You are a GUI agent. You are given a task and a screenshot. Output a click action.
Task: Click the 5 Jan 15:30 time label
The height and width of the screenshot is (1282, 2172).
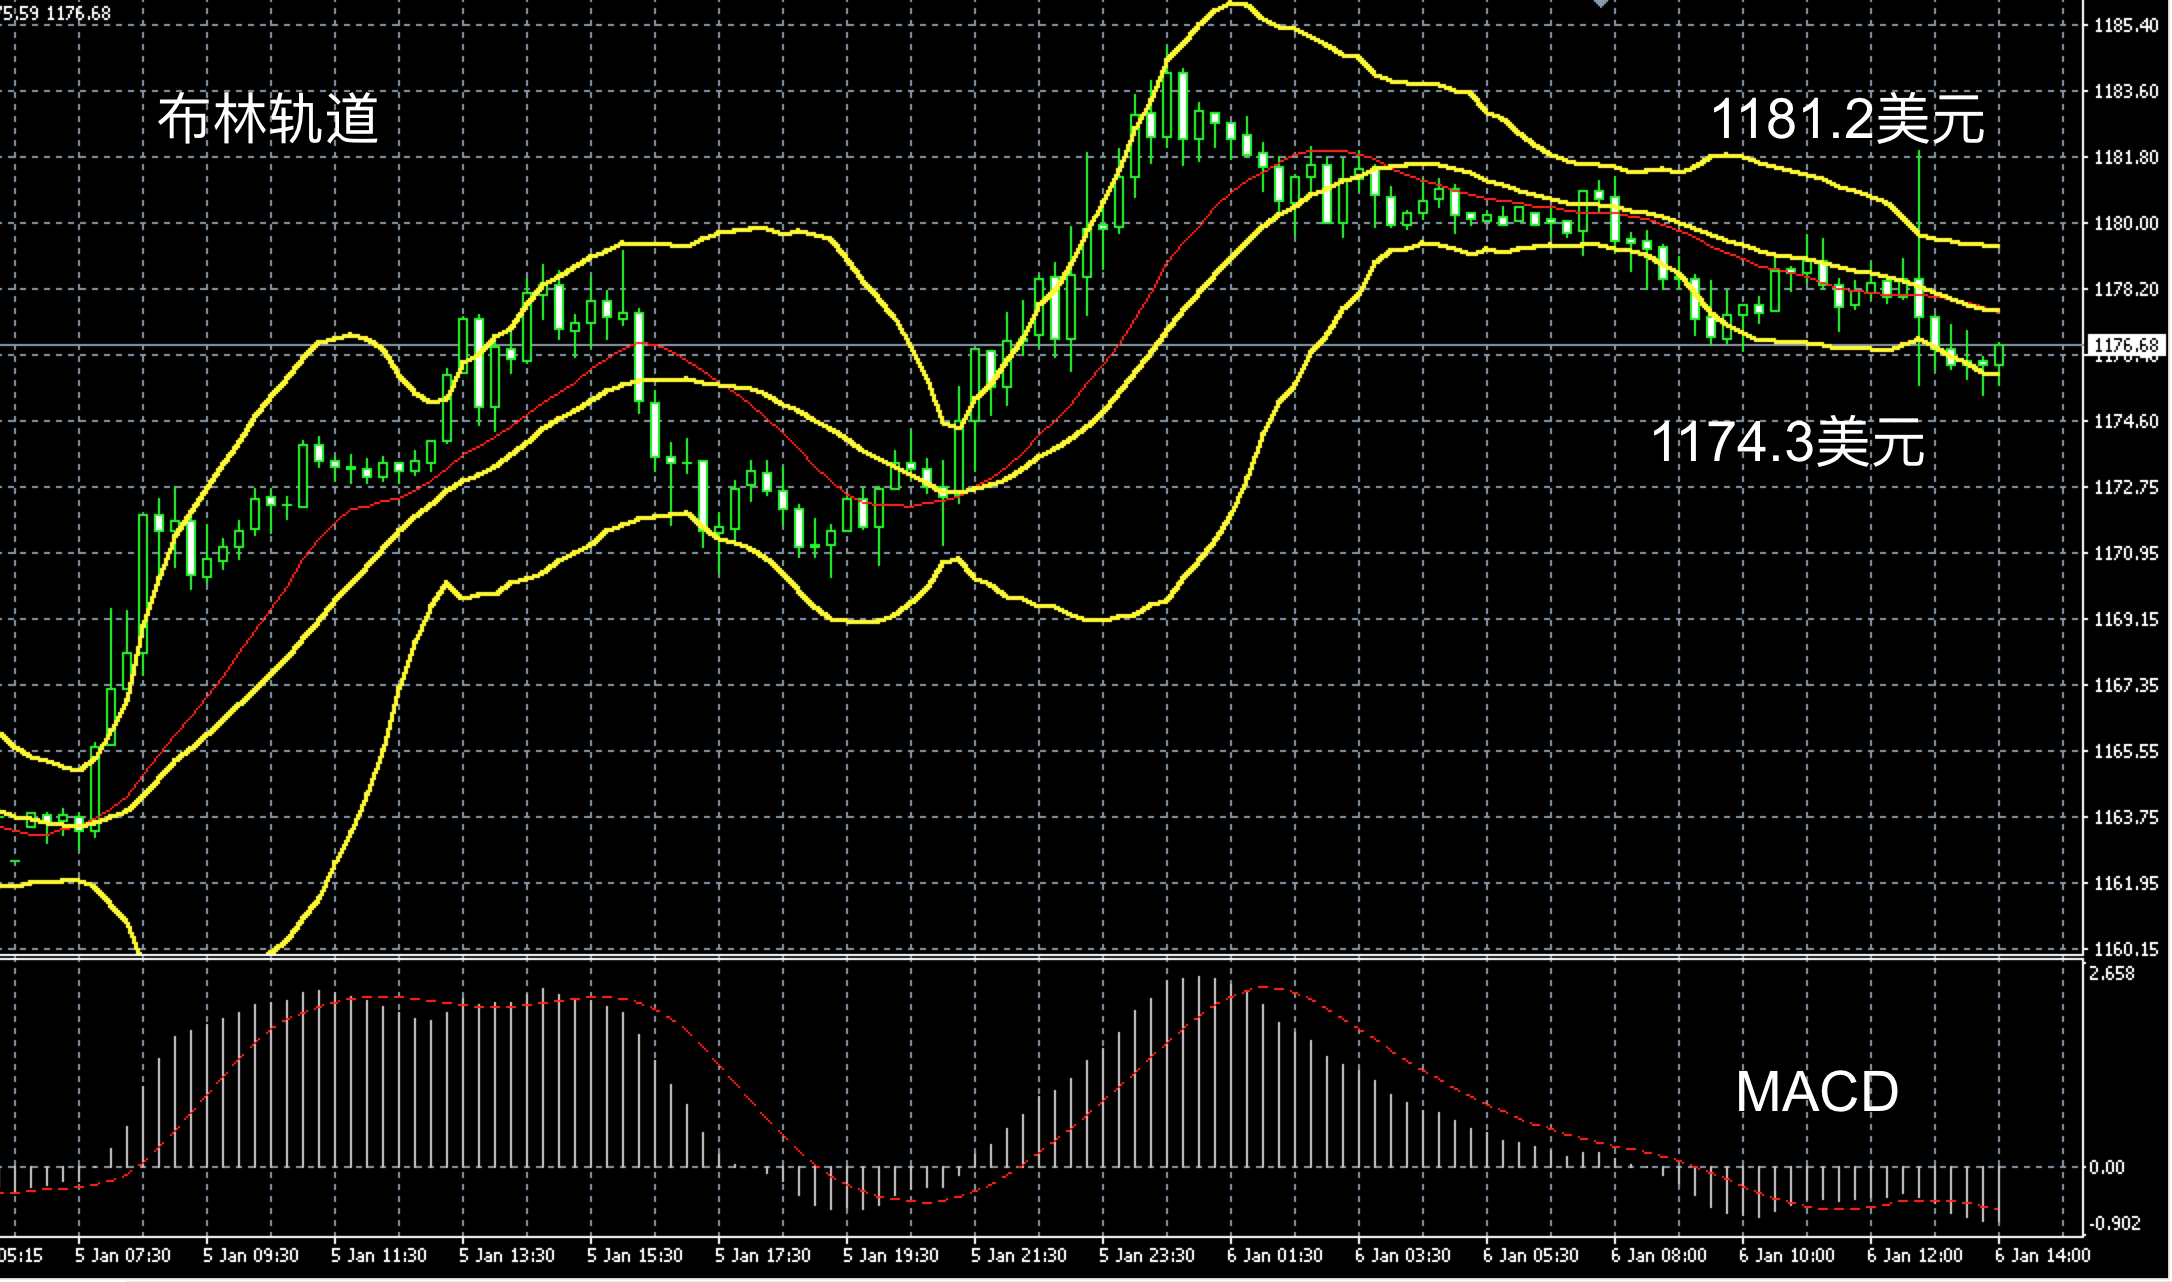(x=635, y=1256)
